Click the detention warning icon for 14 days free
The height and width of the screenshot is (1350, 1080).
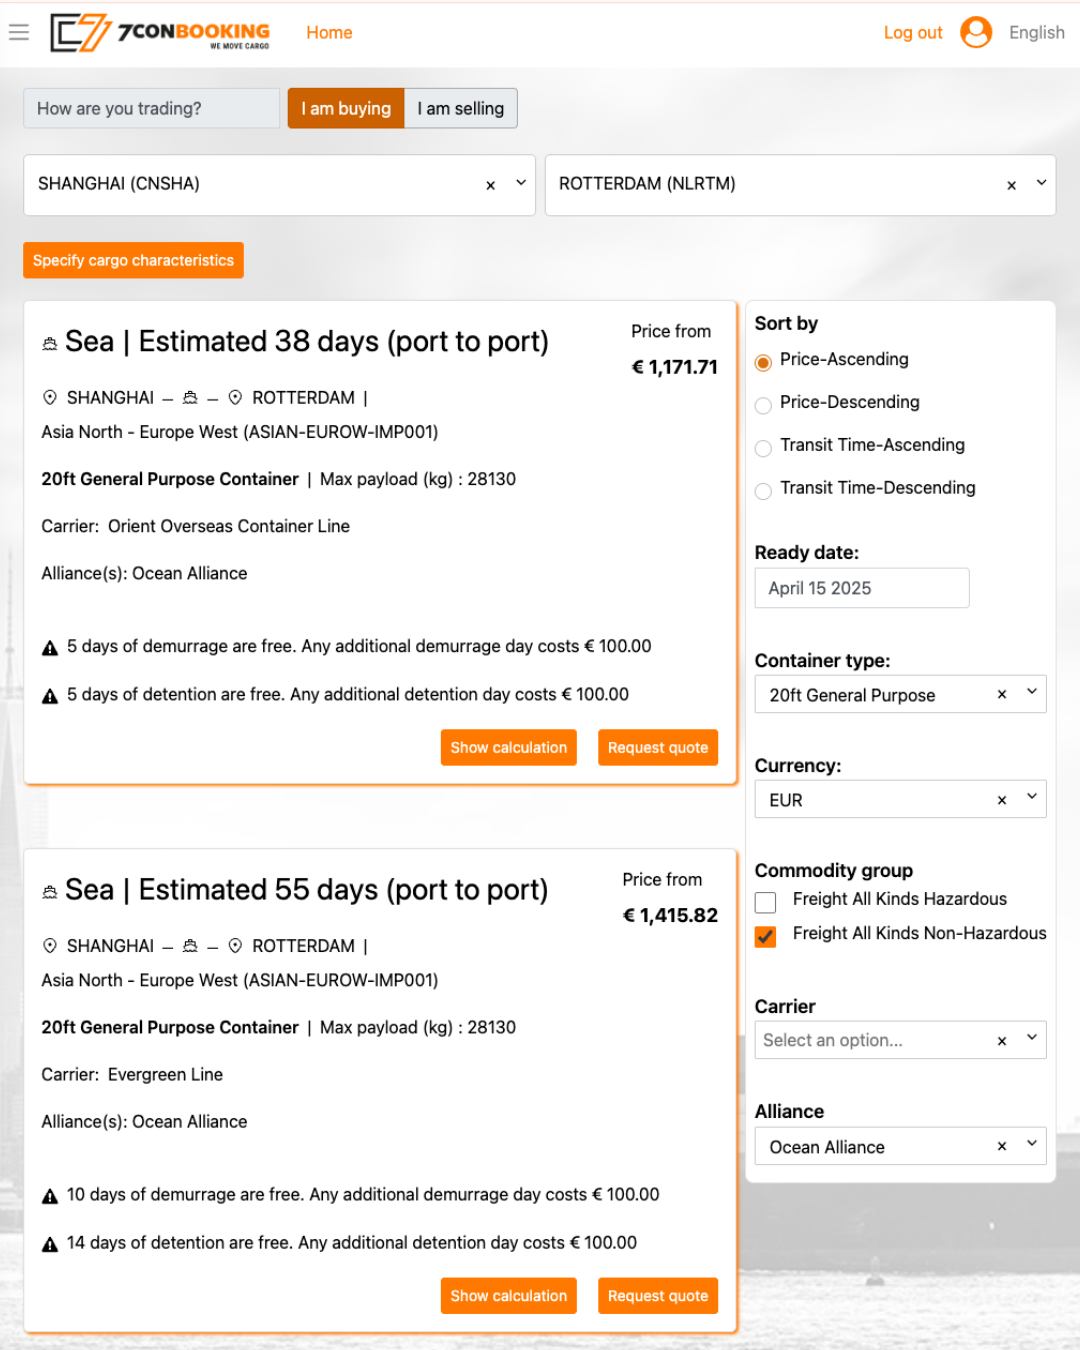[x=50, y=1244]
